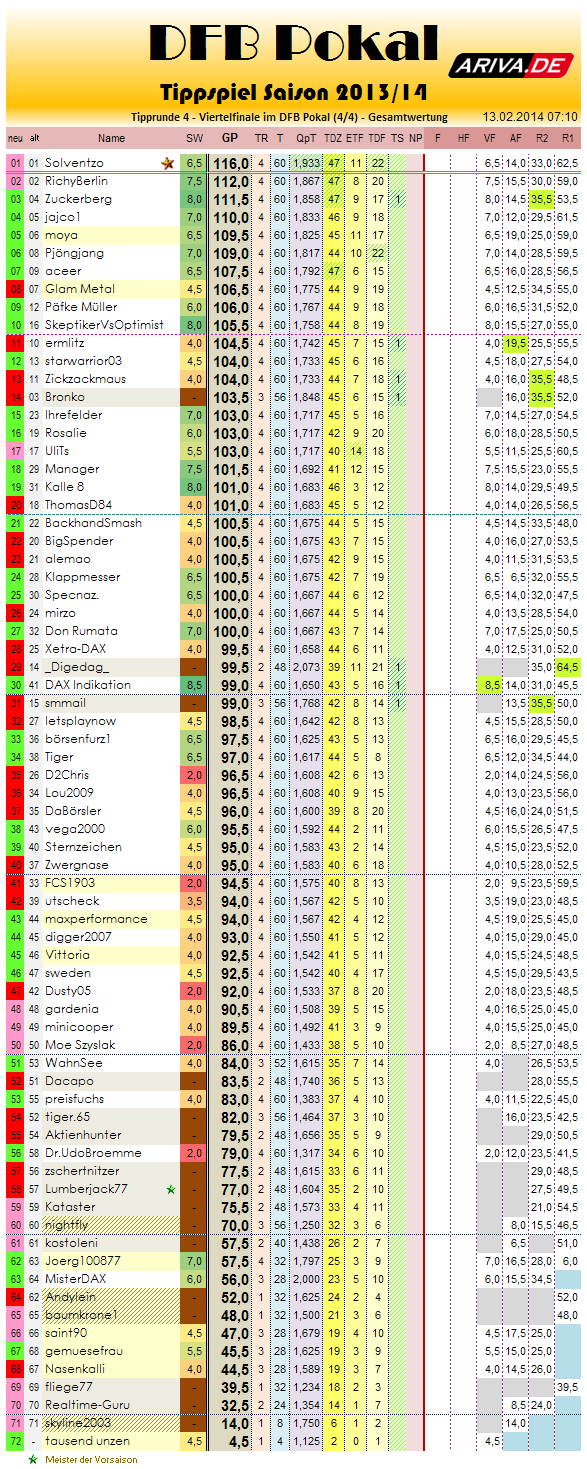
Task: Click the 'R2' column header
Action: point(542,138)
